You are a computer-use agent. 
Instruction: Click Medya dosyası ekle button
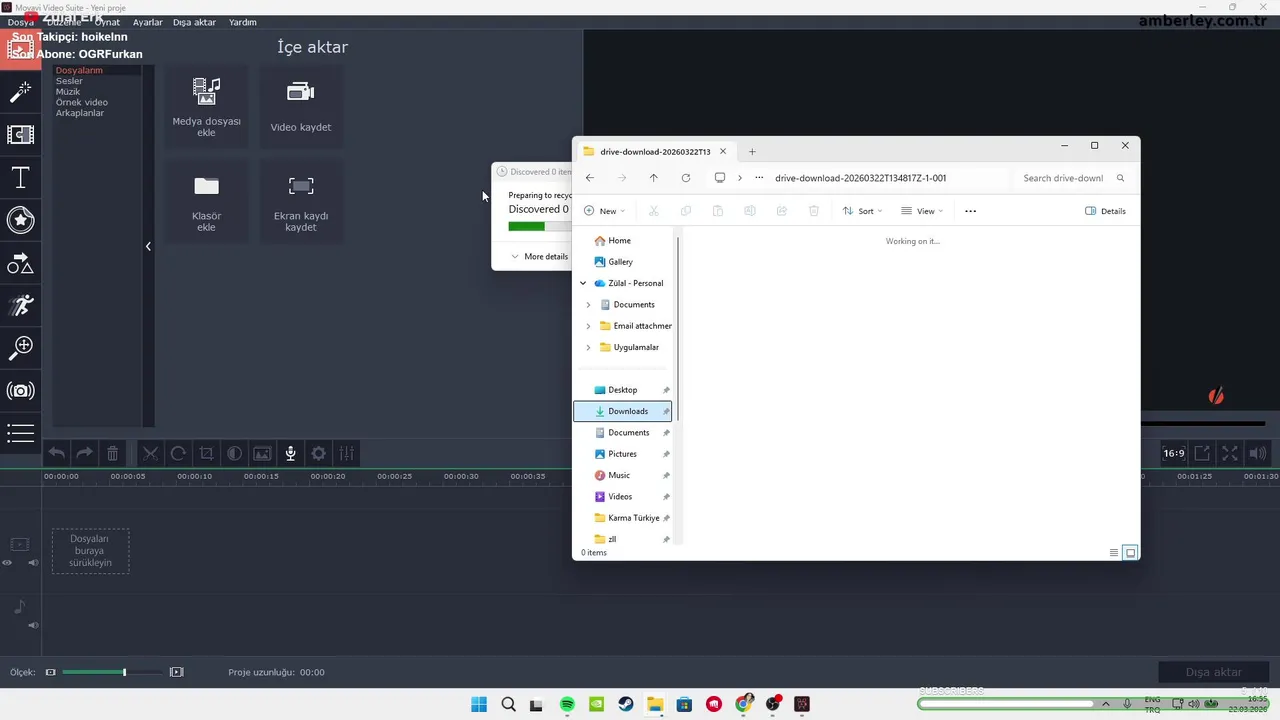point(206,107)
